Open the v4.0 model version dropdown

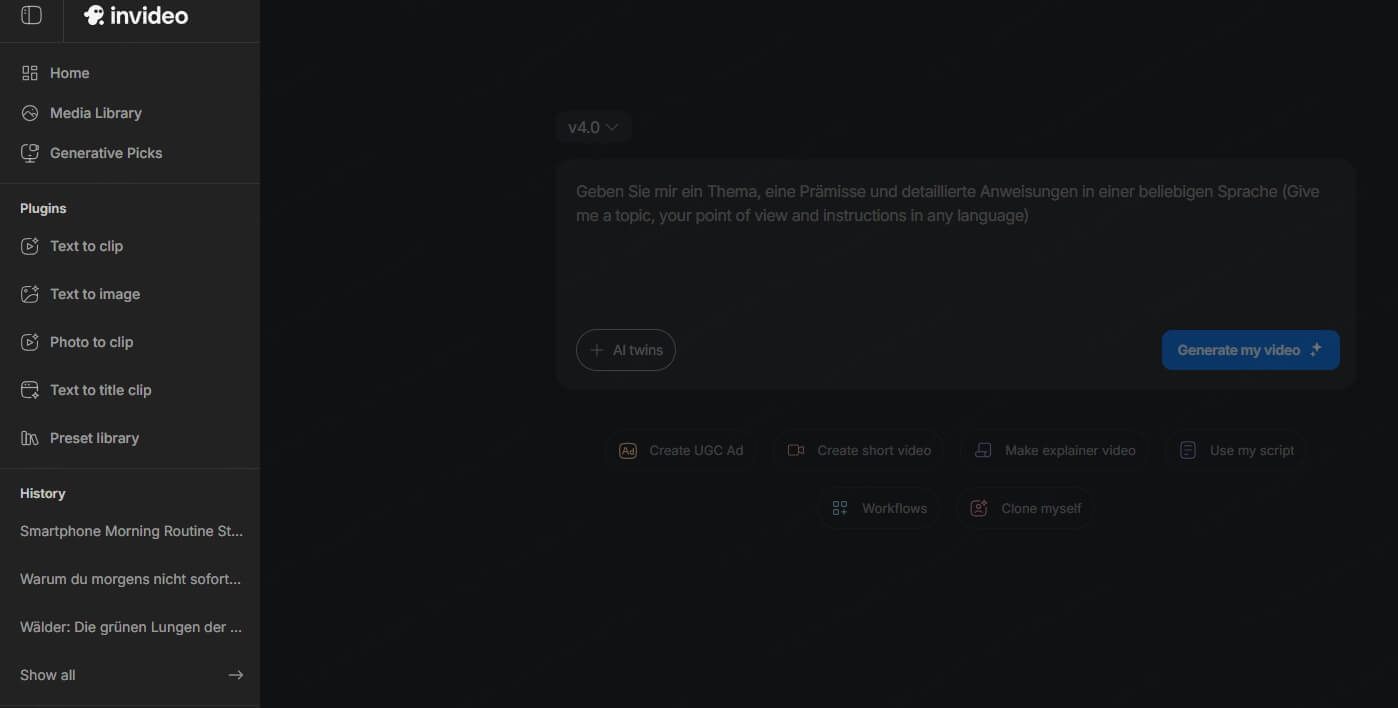[593, 127]
